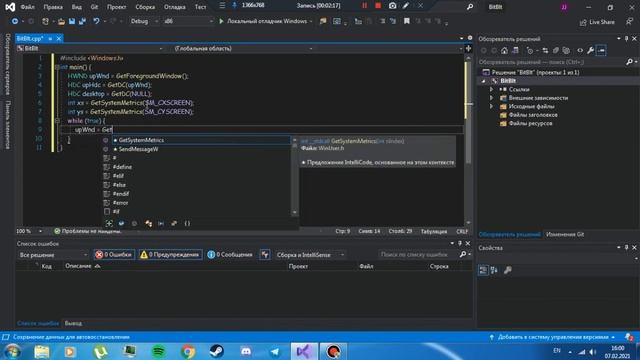Open Steam from the taskbar
Screen dimensions: 640x360
[217, 351]
